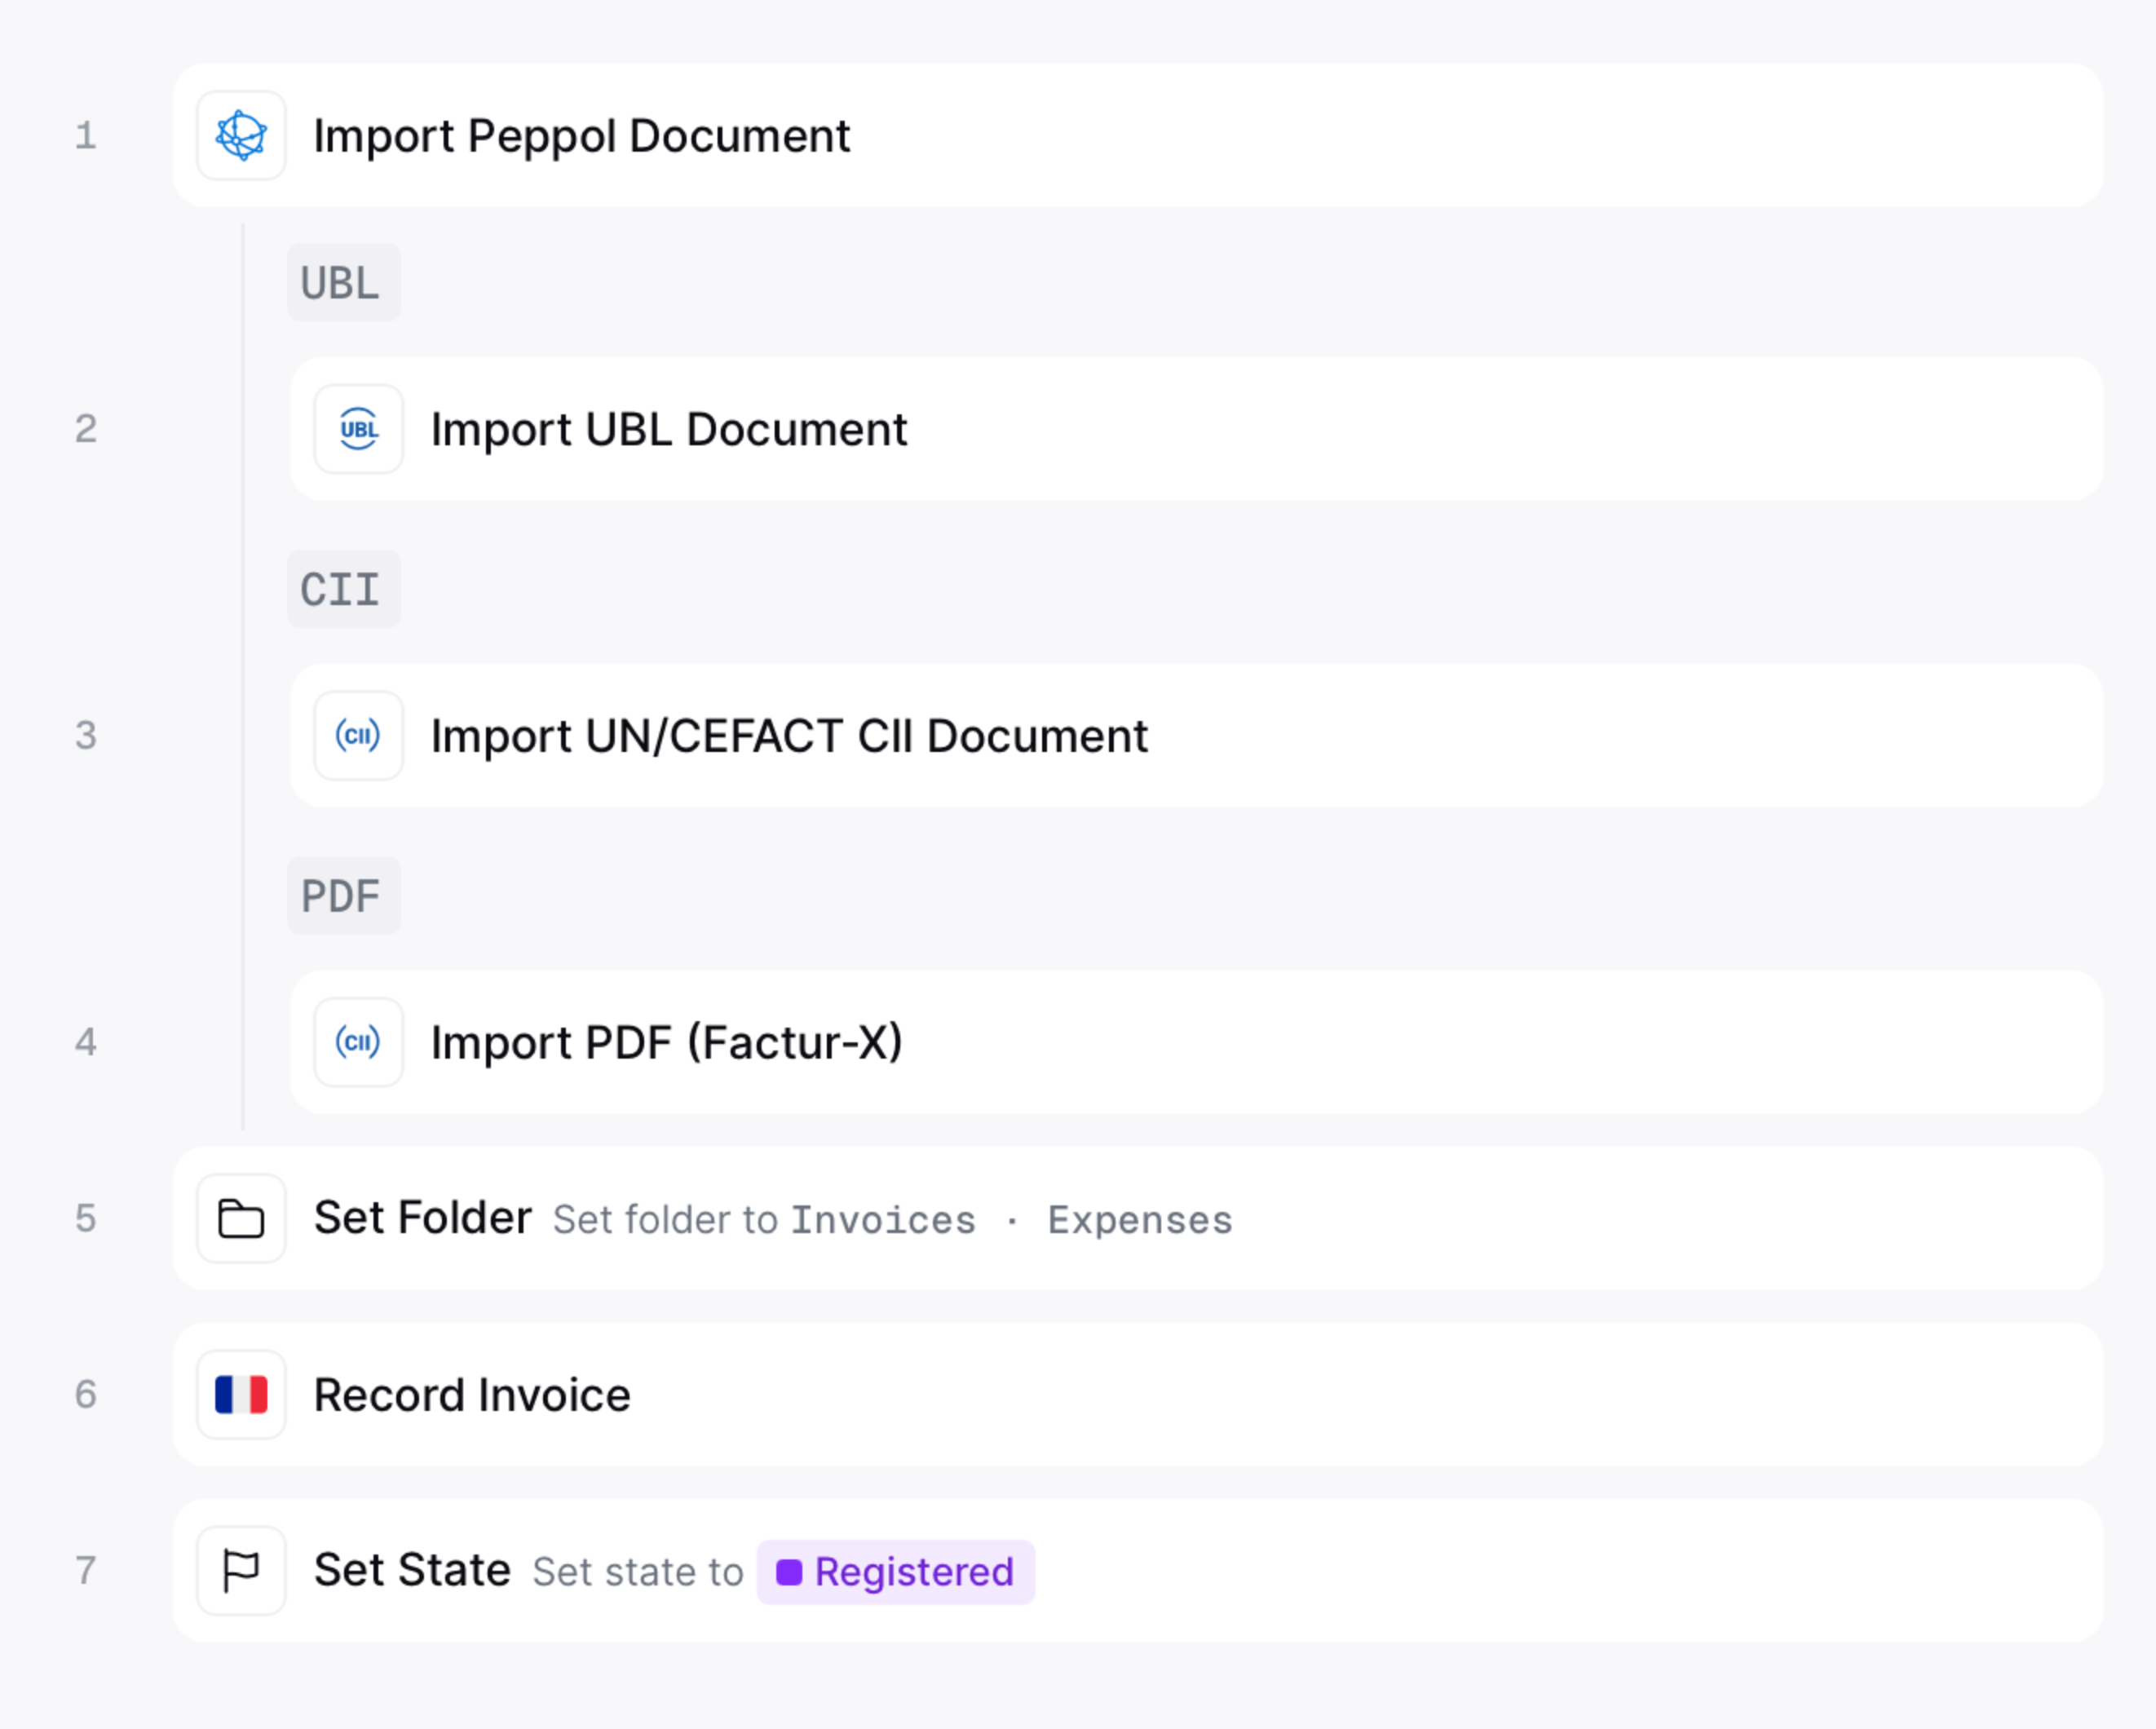The width and height of the screenshot is (2156, 1729).
Task: Select the UBL branch label
Action: (343, 283)
